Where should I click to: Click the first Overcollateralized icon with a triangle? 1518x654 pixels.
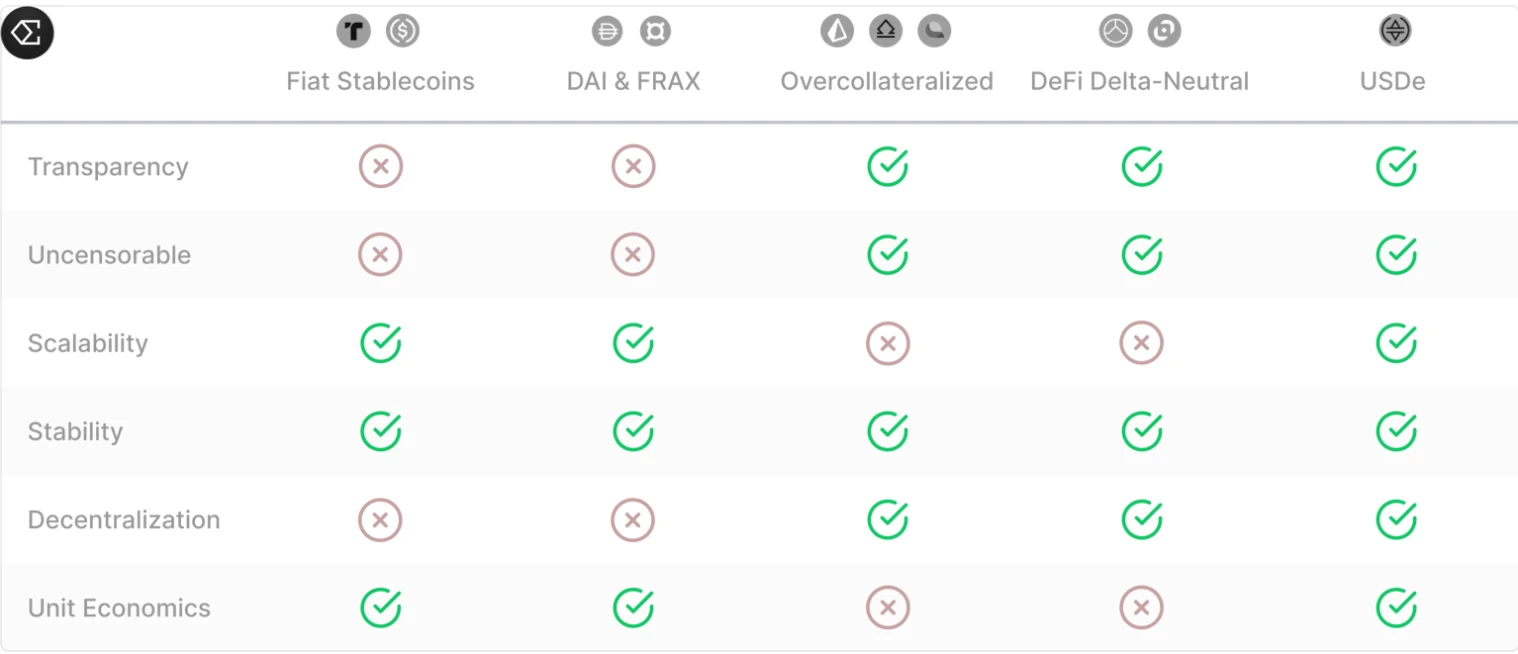837,32
